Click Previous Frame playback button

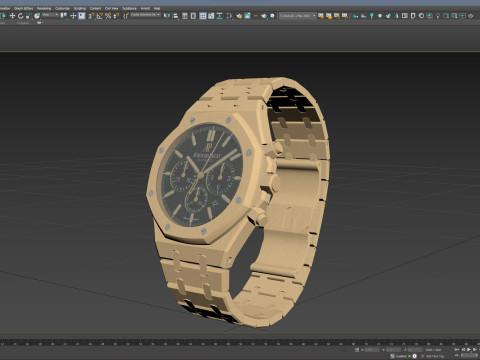pyautogui.click(x=463, y=349)
